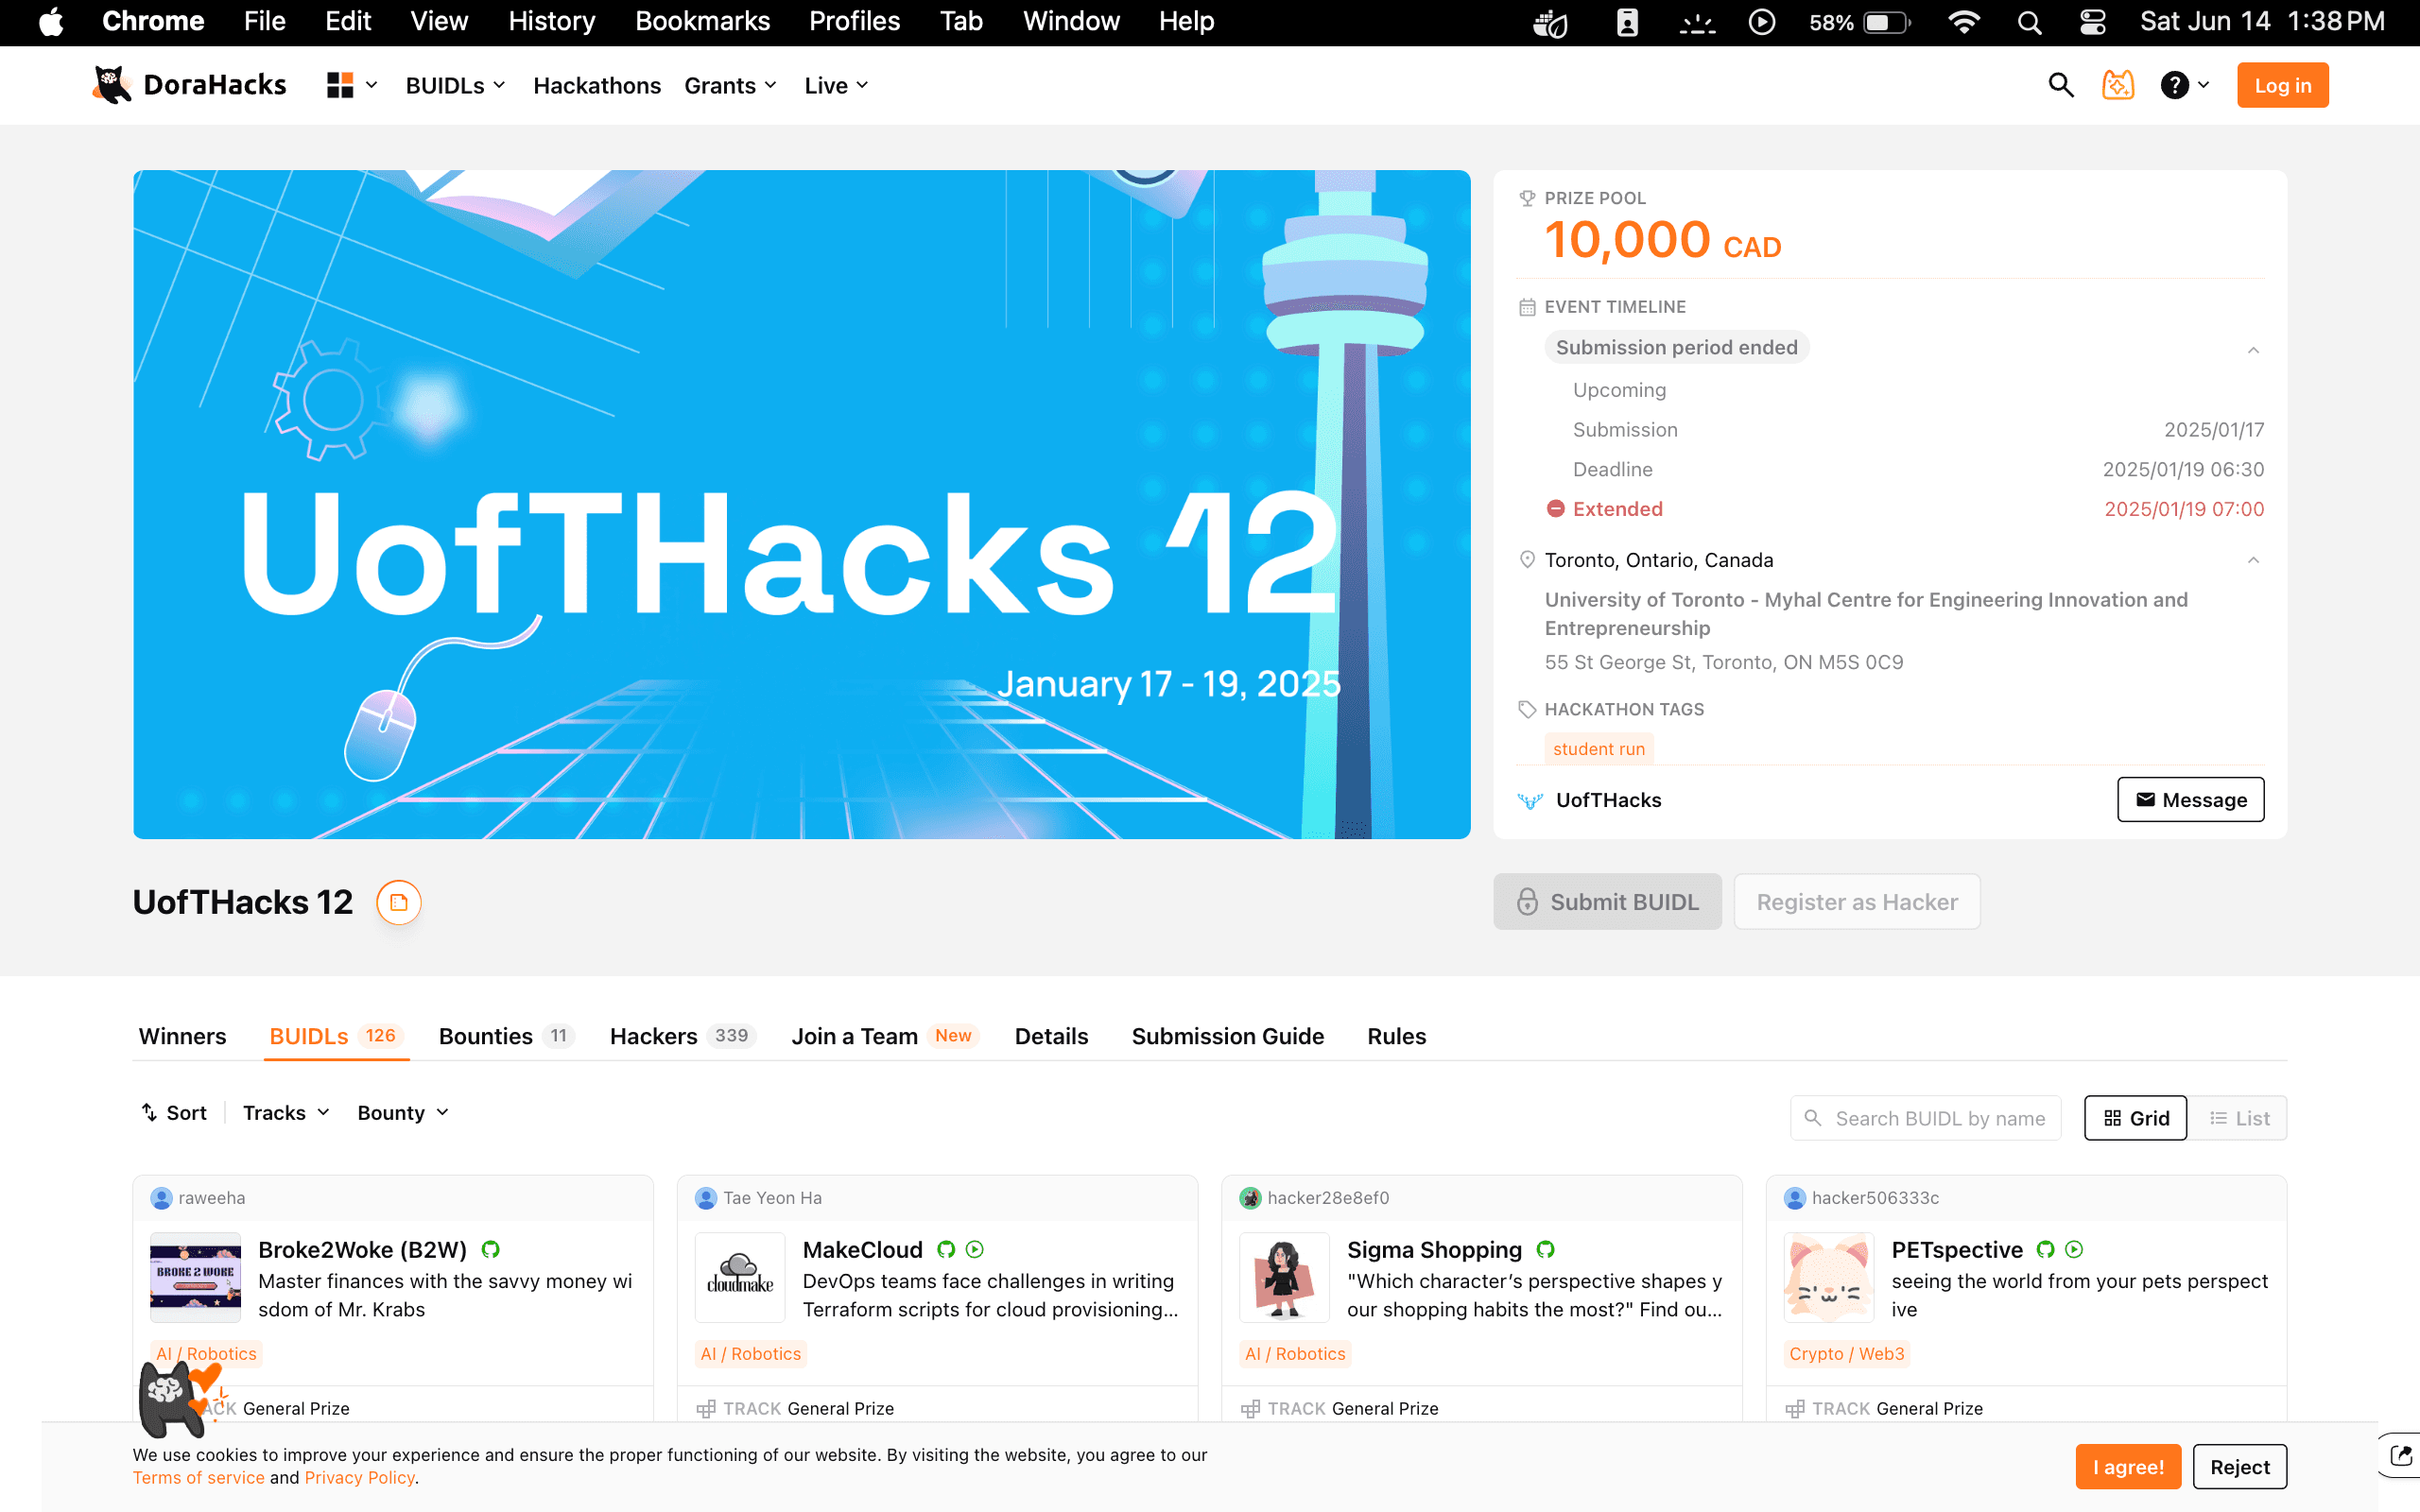Click the hacker506333c user avatar
This screenshot has height=1512, width=2420.
tap(1795, 1198)
